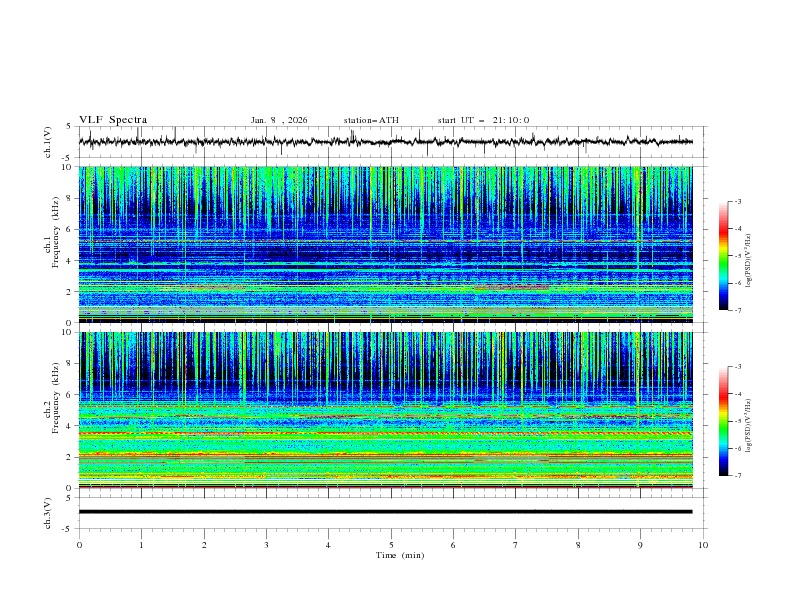792x612 pixels.
Task: Click time axis tick label "9"
Action: click(640, 545)
